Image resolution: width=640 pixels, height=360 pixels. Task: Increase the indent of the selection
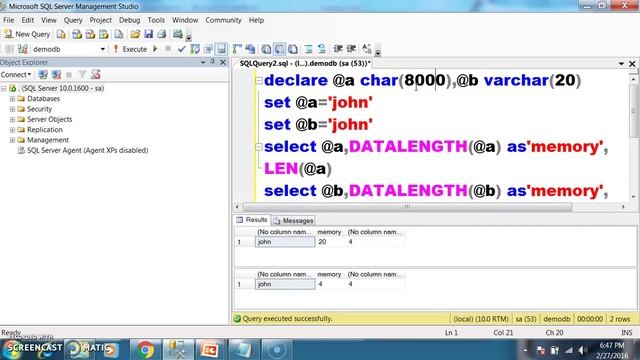(x=351, y=49)
